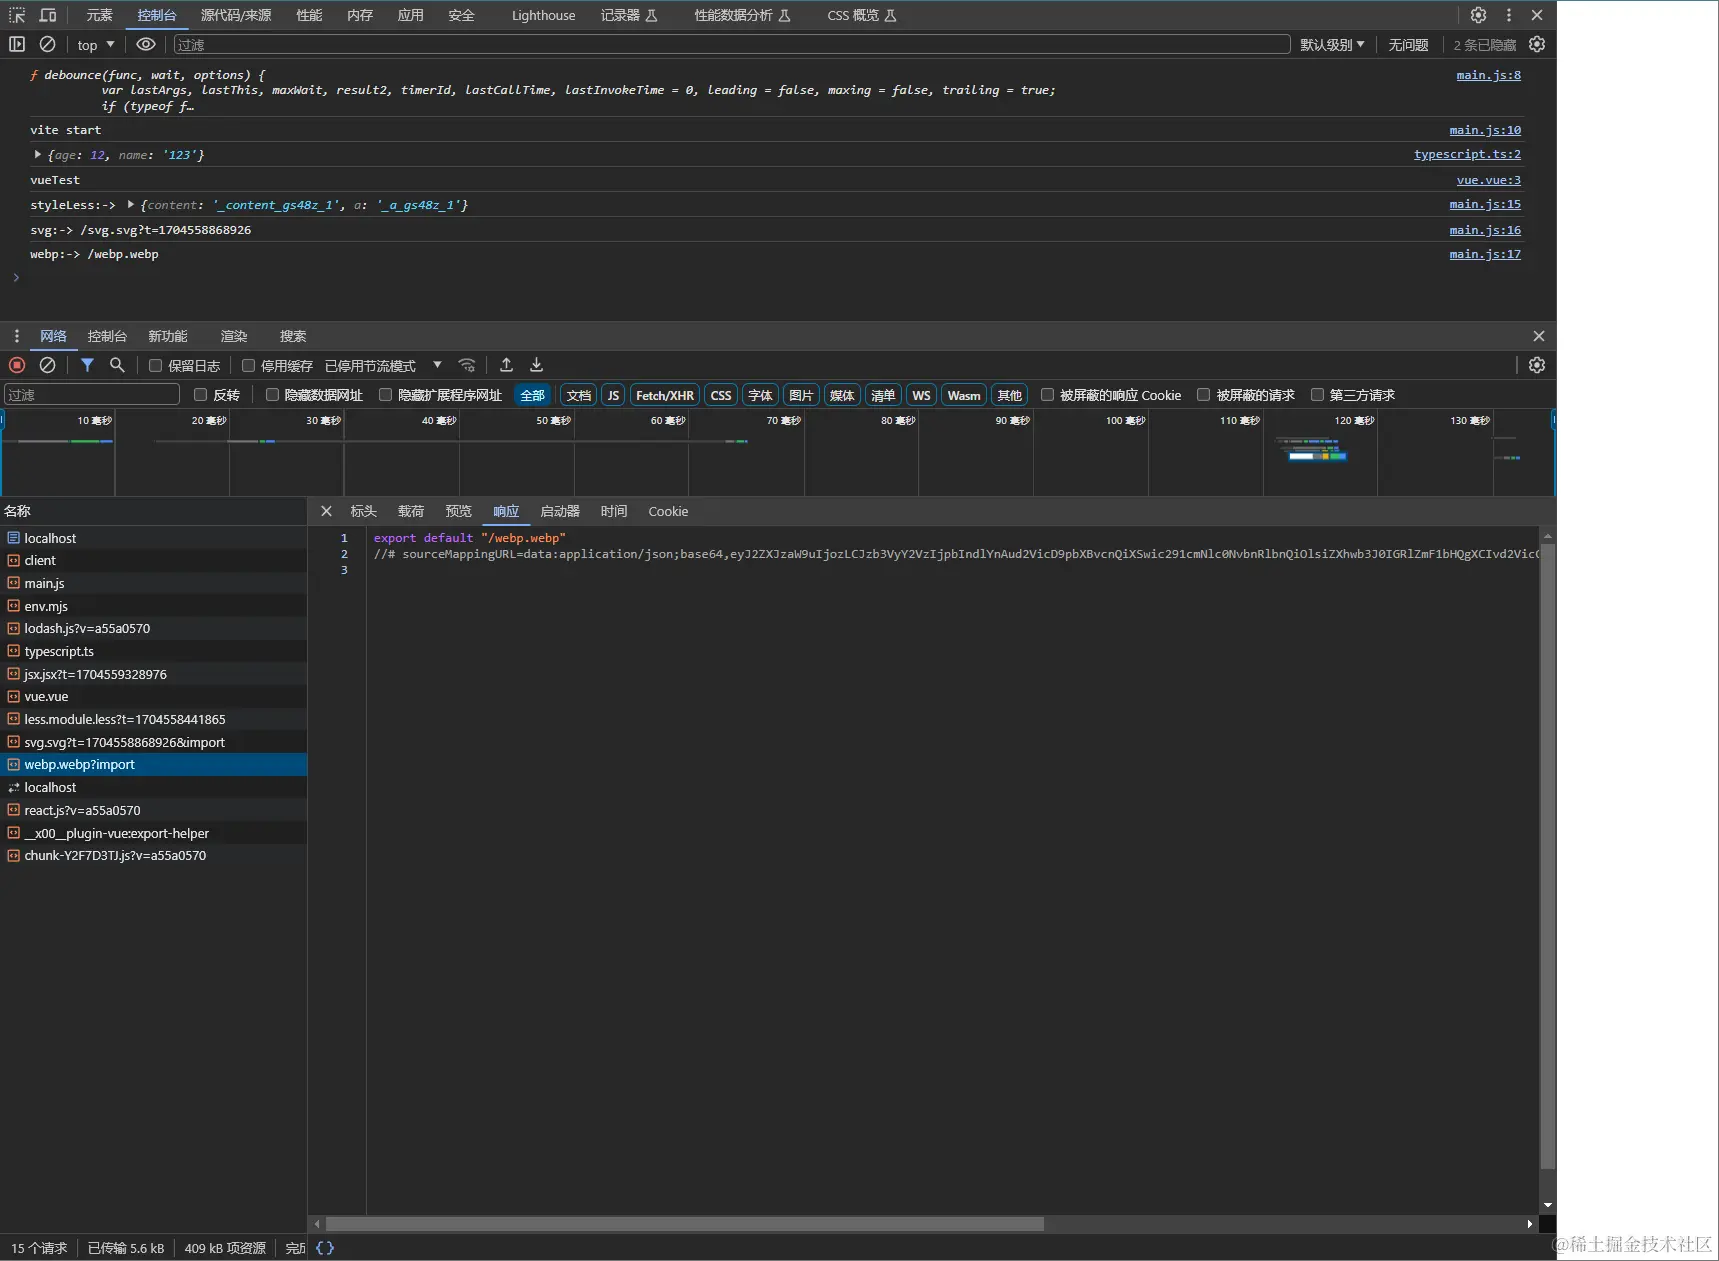Enable the 停用缓存 checkbox
The height and width of the screenshot is (1261, 1719).
[248, 366]
